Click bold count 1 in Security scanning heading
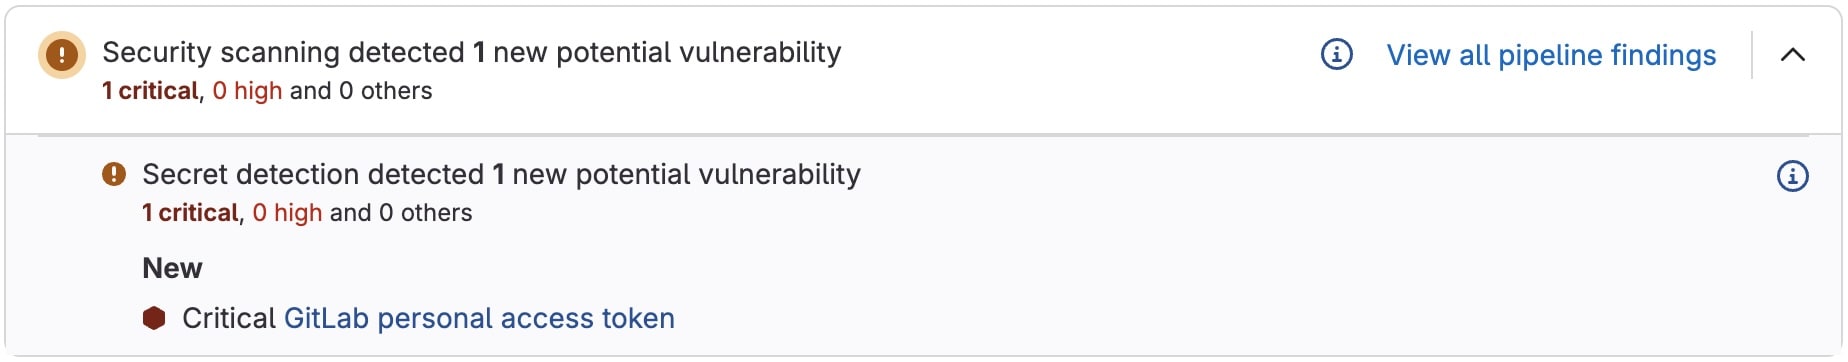The height and width of the screenshot is (362, 1848). point(479,52)
